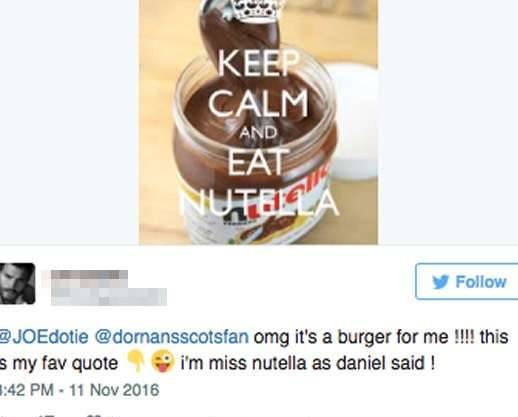Click the blurred display name

point(89,275)
